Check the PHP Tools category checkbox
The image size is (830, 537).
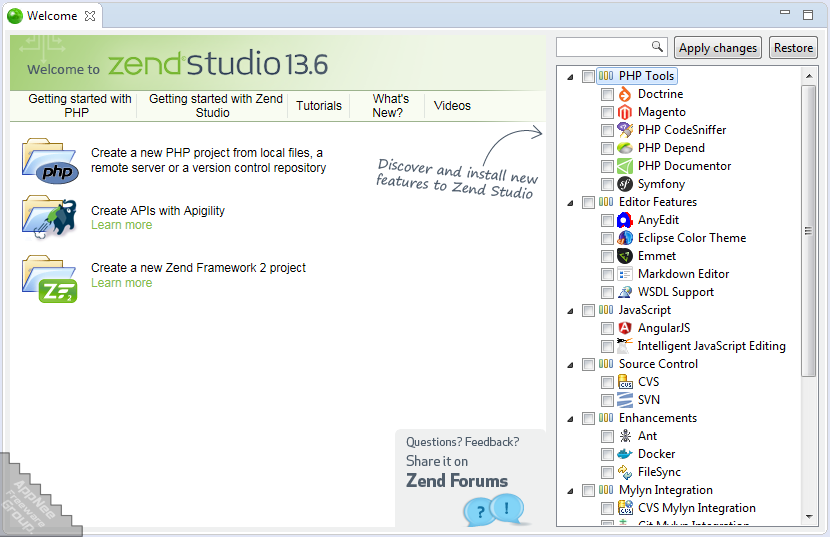pyautogui.click(x=588, y=77)
